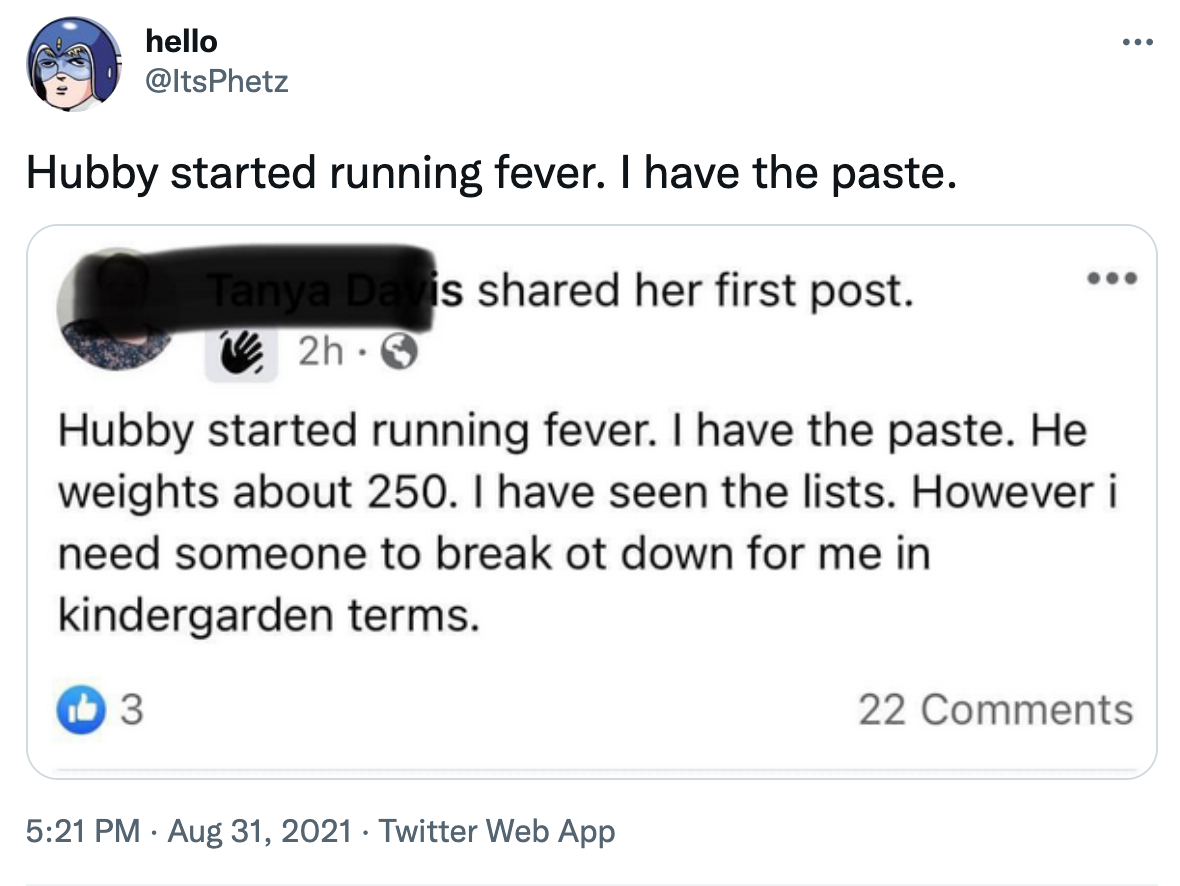This screenshot has height=886, width=1180.
Task: Open the '22 Comments' link
Action: click(x=995, y=709)
